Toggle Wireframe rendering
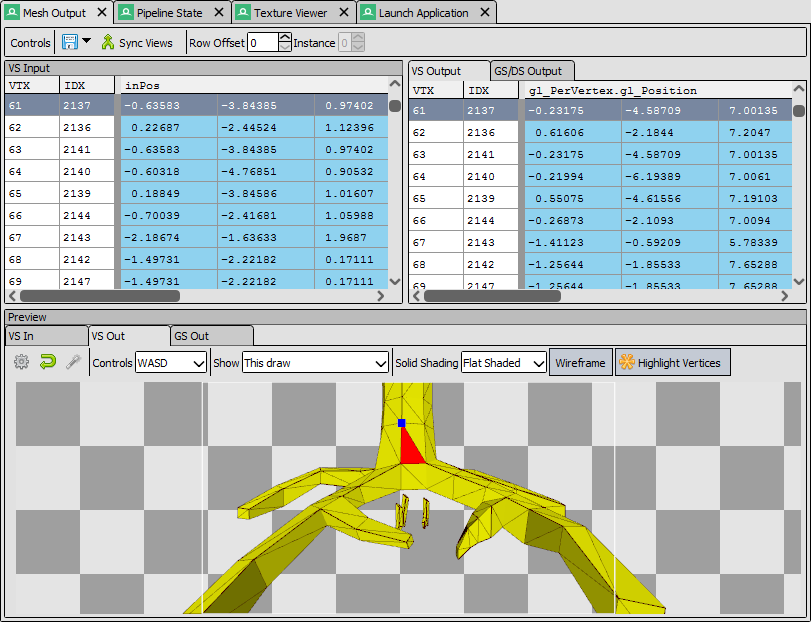Screen dimensions: 811x622 click(580, 362)
